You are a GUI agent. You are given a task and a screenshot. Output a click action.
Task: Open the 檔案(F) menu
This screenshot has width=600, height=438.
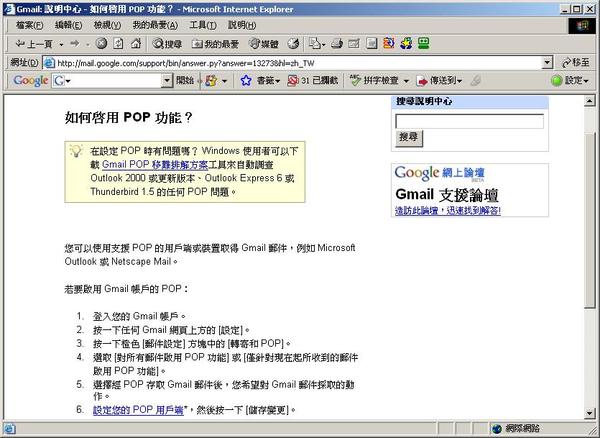pos(29,25)
